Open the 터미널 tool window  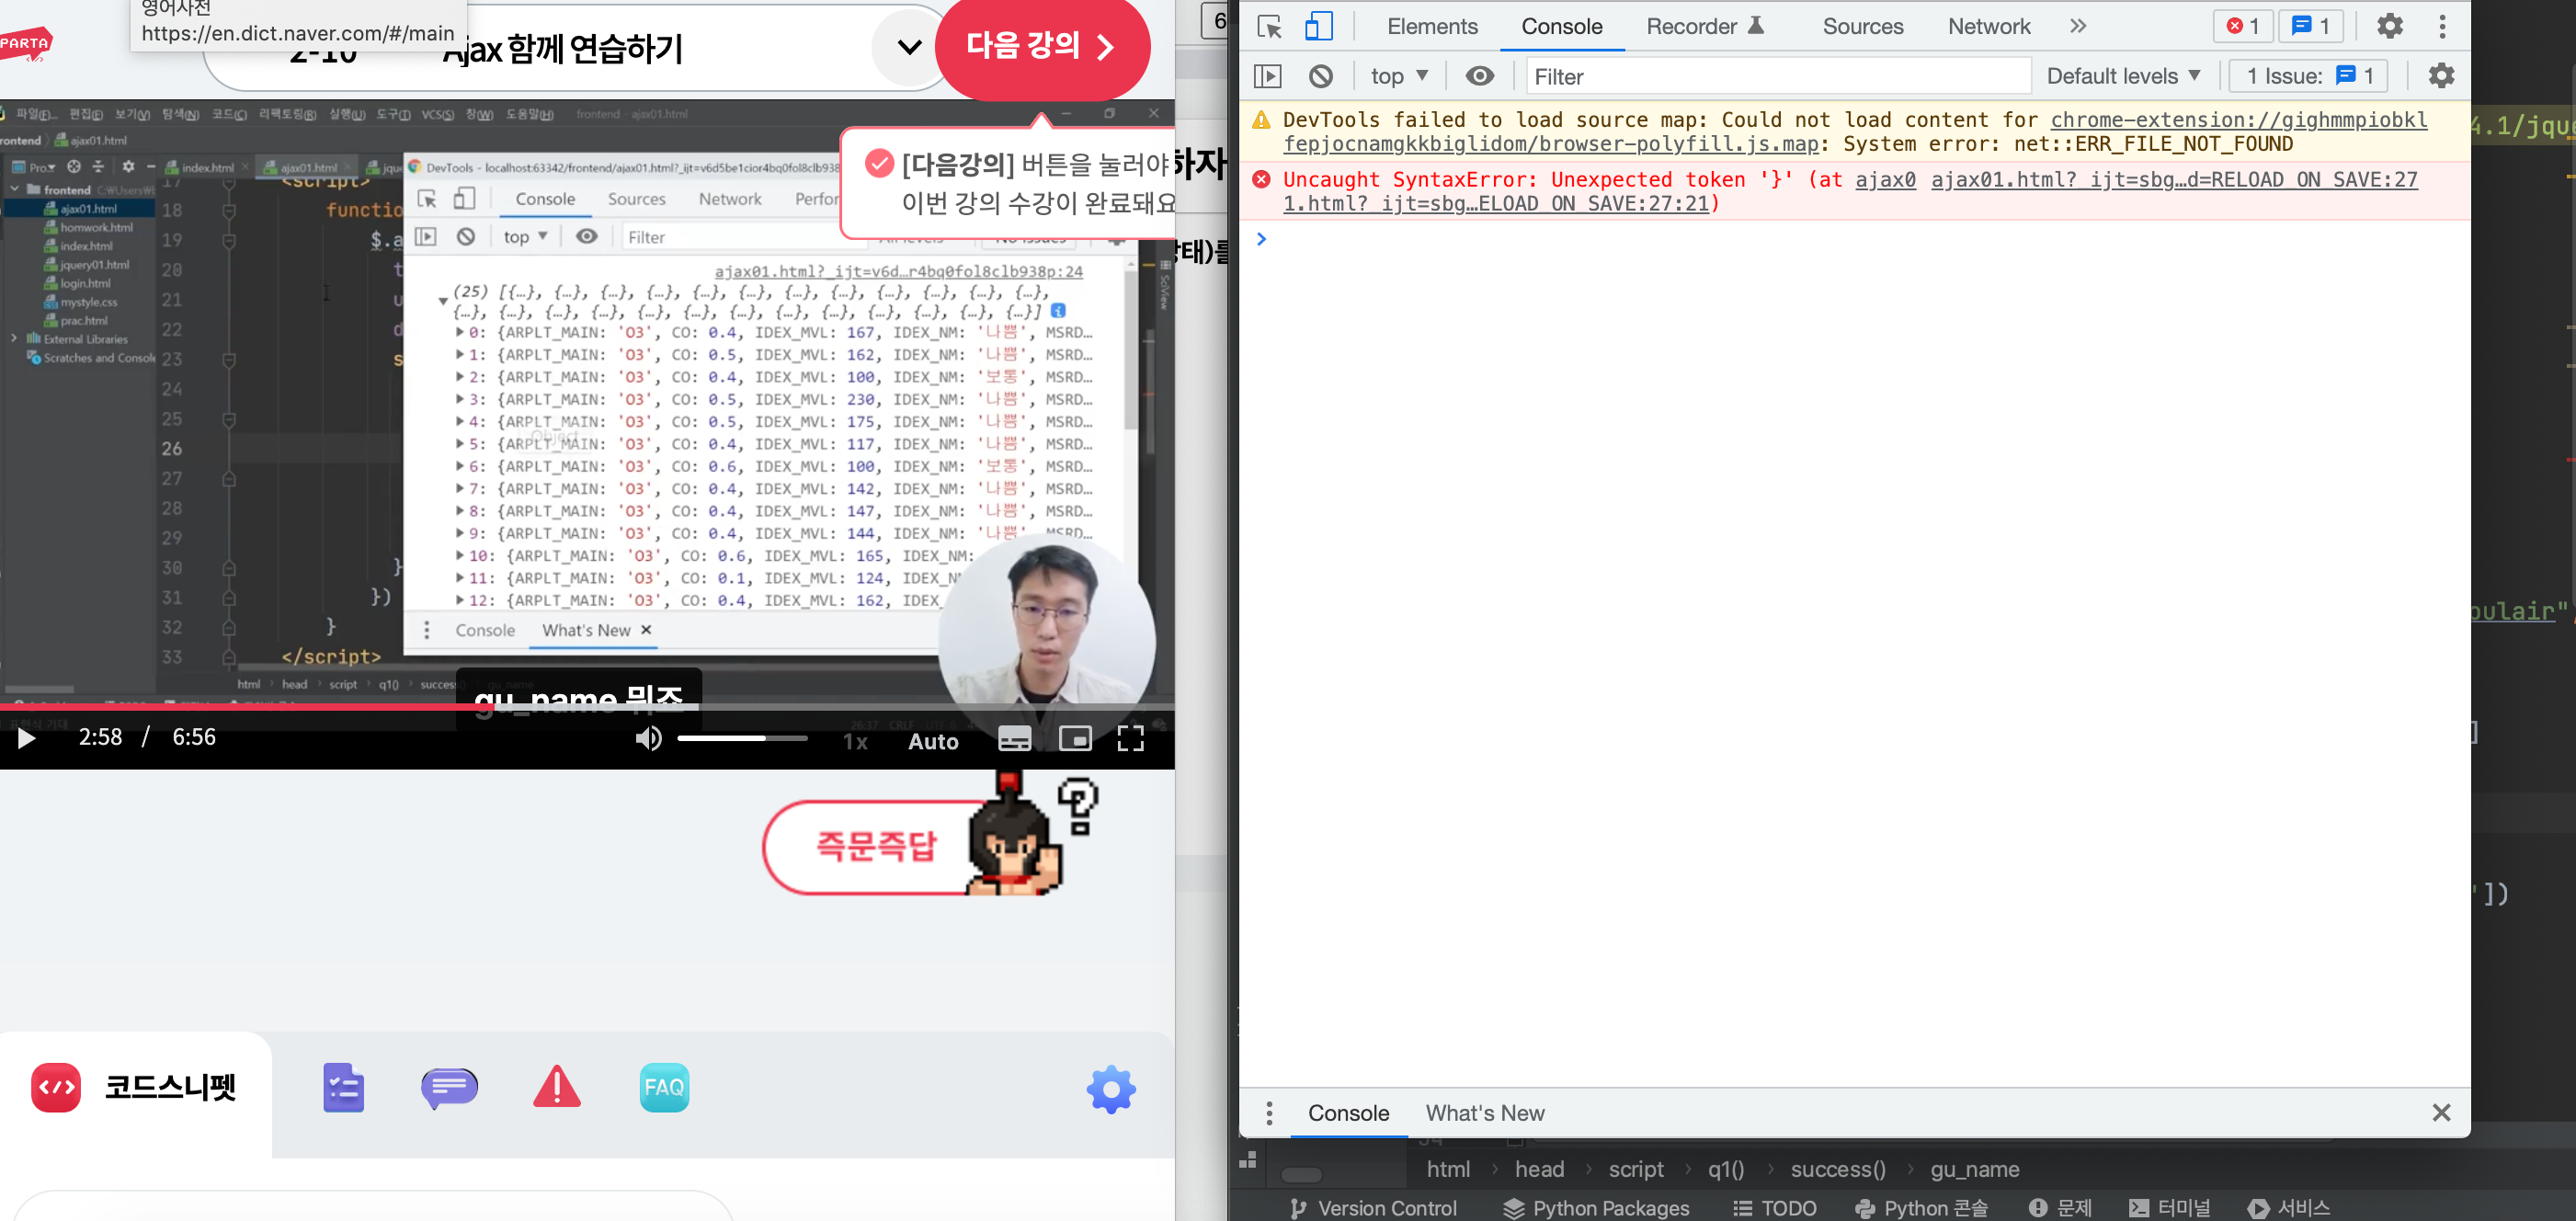(2170, 1207)
